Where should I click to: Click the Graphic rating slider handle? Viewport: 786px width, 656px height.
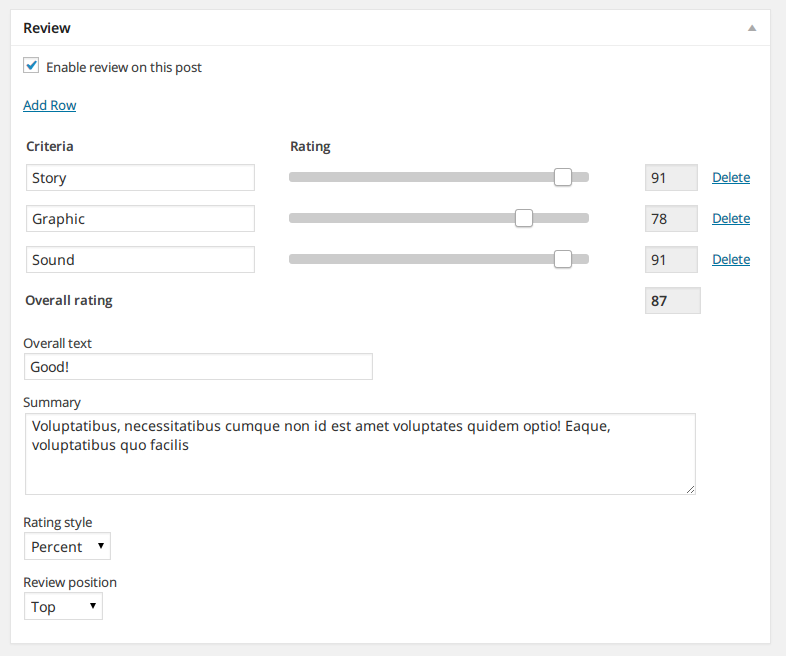pos(524,218)
